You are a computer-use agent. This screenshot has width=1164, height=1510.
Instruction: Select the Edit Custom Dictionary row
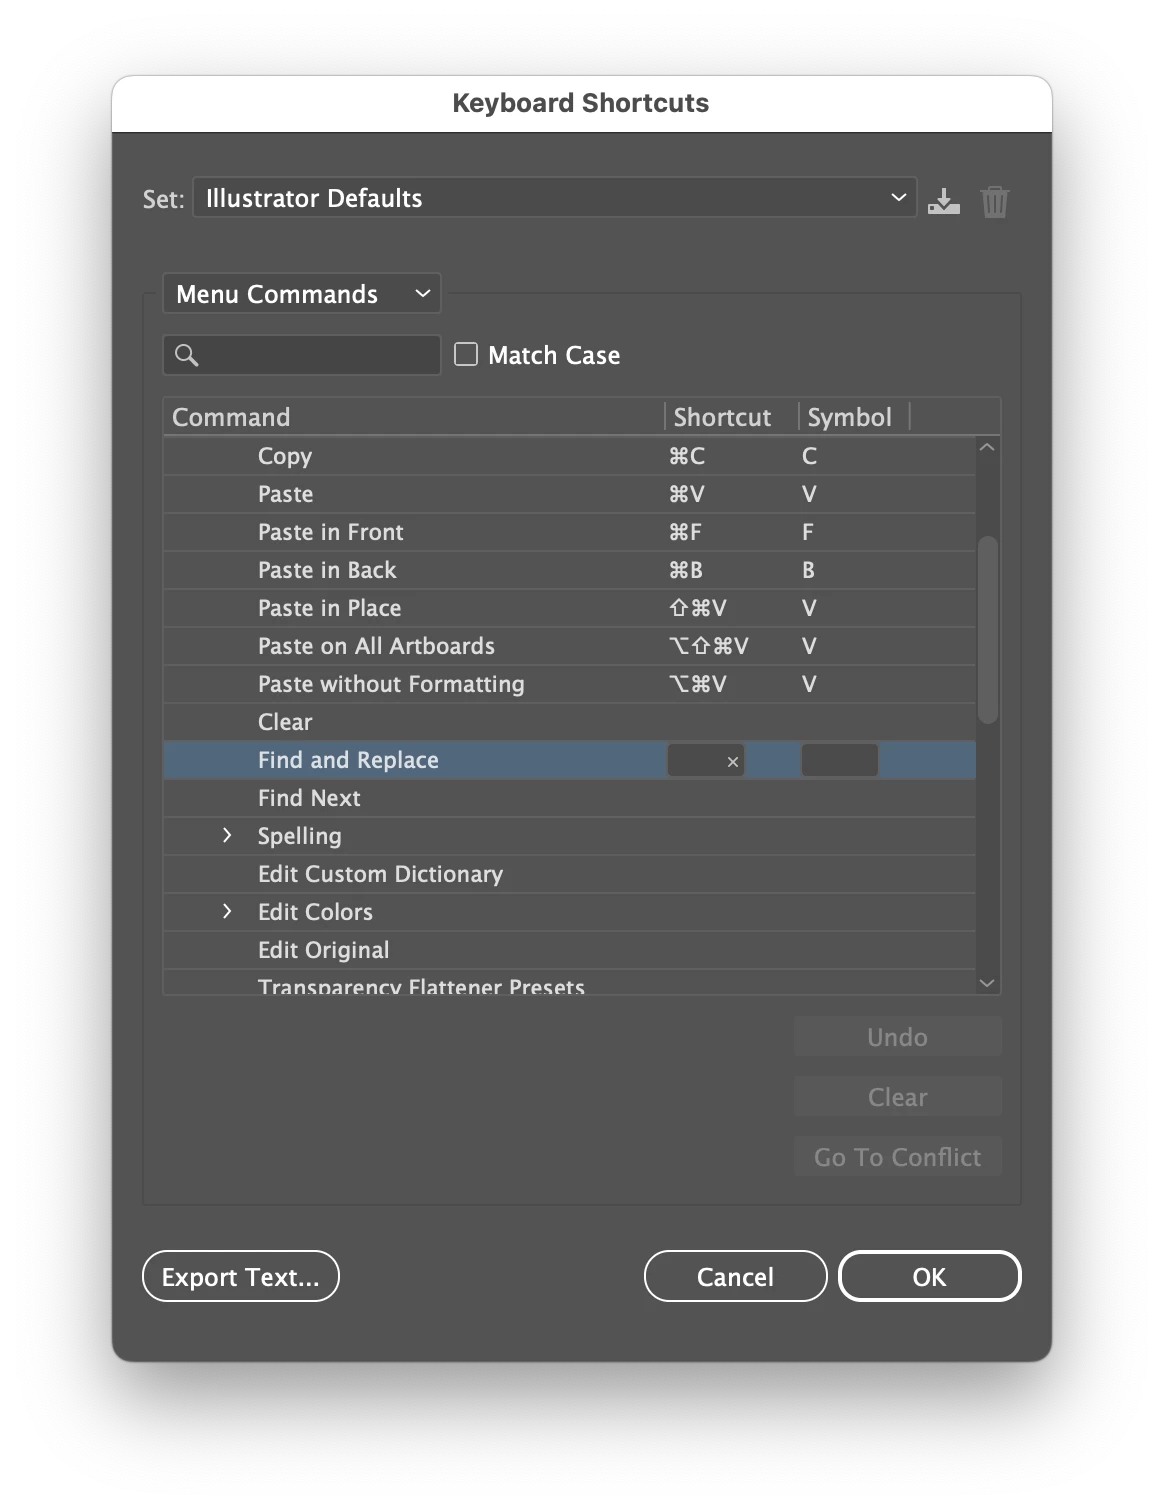click(x=569, y=874)
